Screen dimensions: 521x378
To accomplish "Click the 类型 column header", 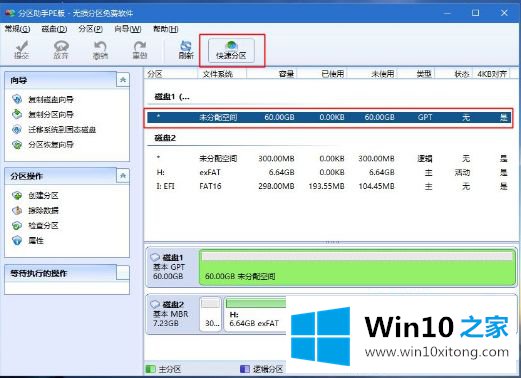I will click(416, 74).
